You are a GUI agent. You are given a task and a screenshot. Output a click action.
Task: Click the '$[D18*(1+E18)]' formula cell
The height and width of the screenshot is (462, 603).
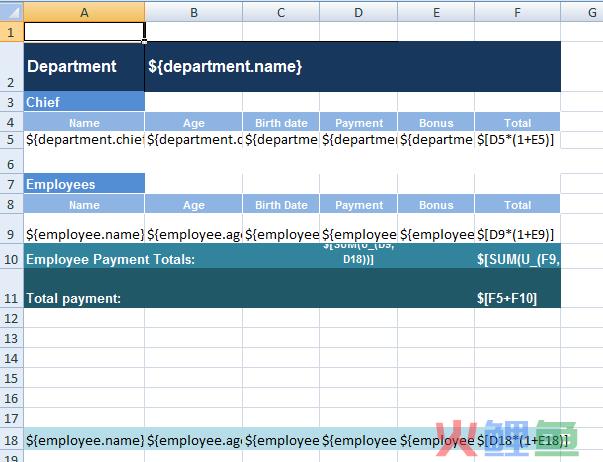[518, 440]
